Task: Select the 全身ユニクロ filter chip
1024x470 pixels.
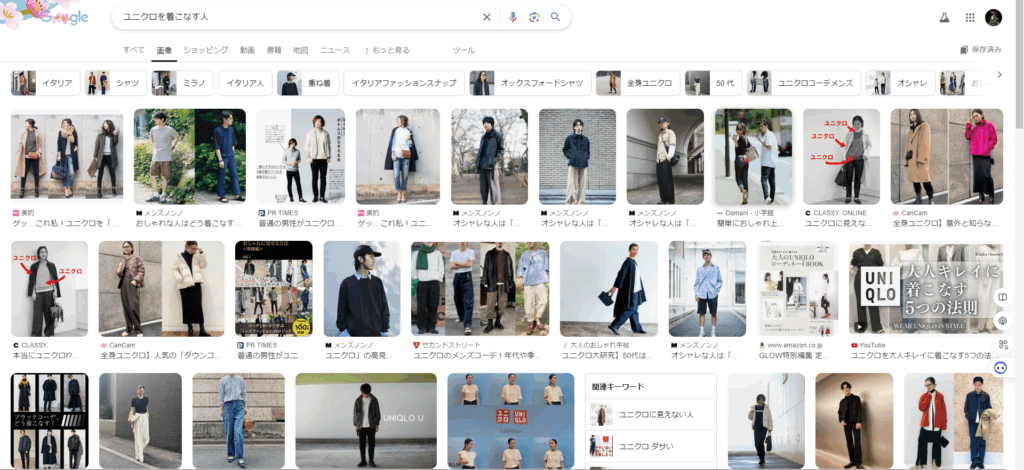Action: pyautogui.click(x=637, y=83)
